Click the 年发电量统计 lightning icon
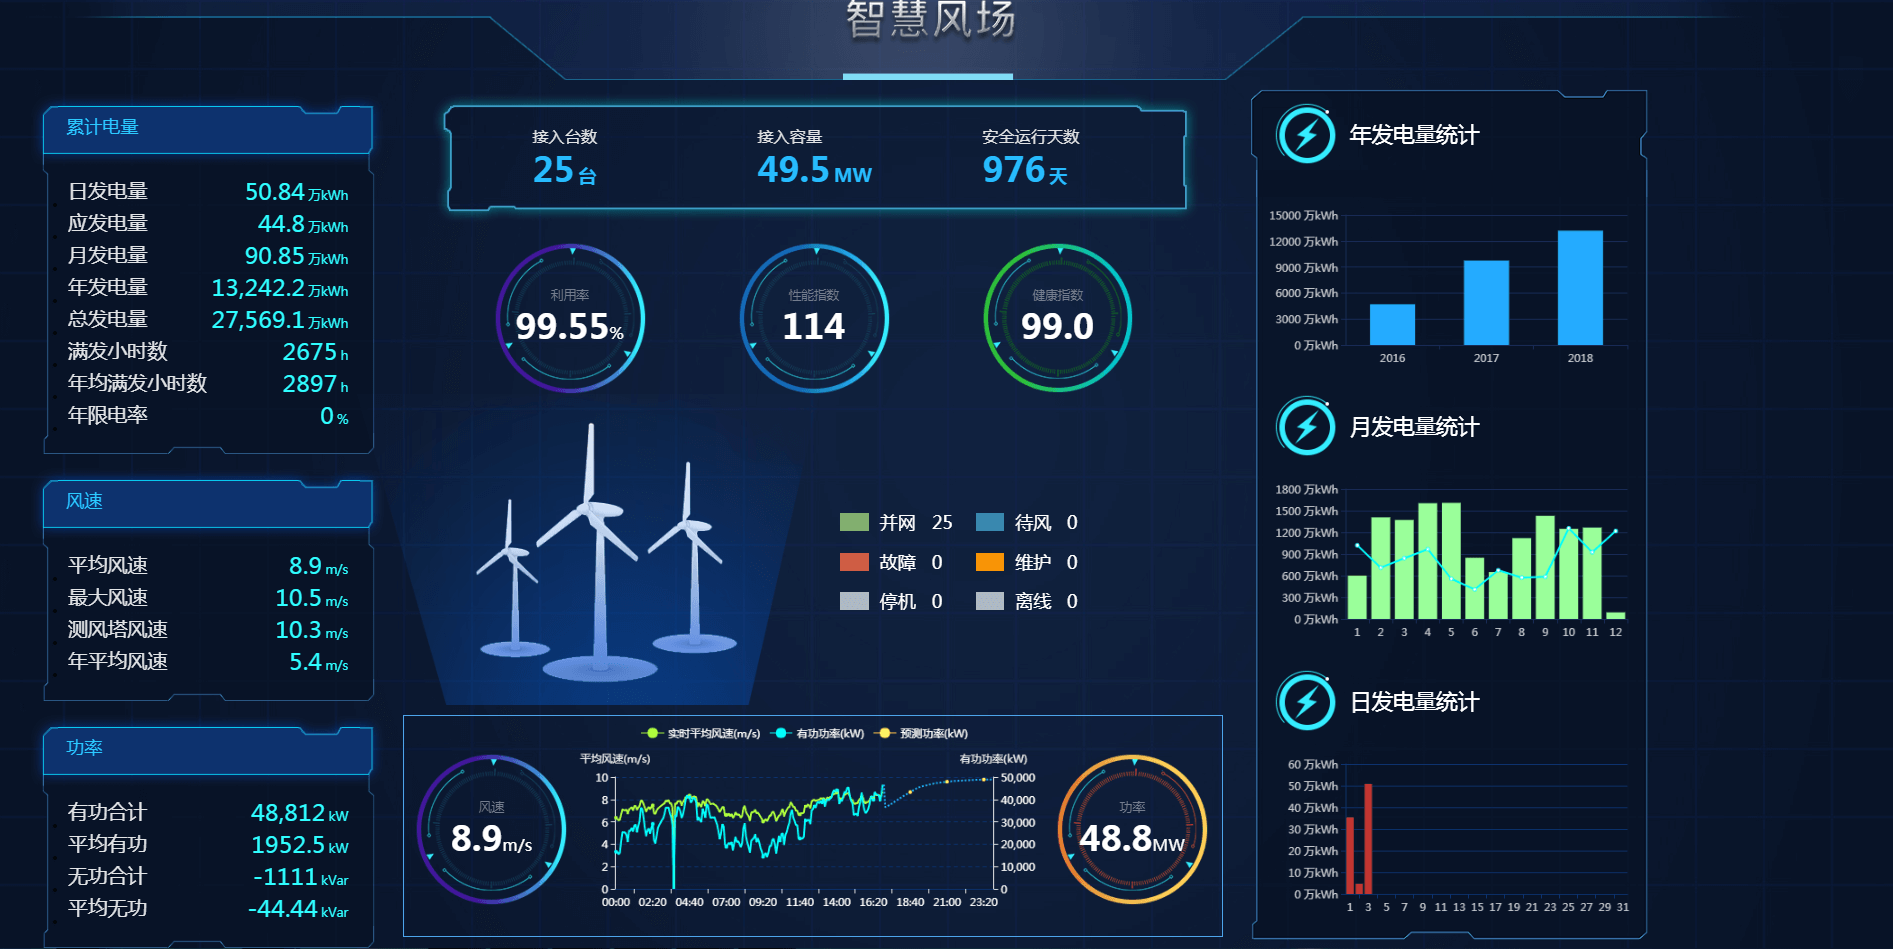 [x=1306, y=134]
